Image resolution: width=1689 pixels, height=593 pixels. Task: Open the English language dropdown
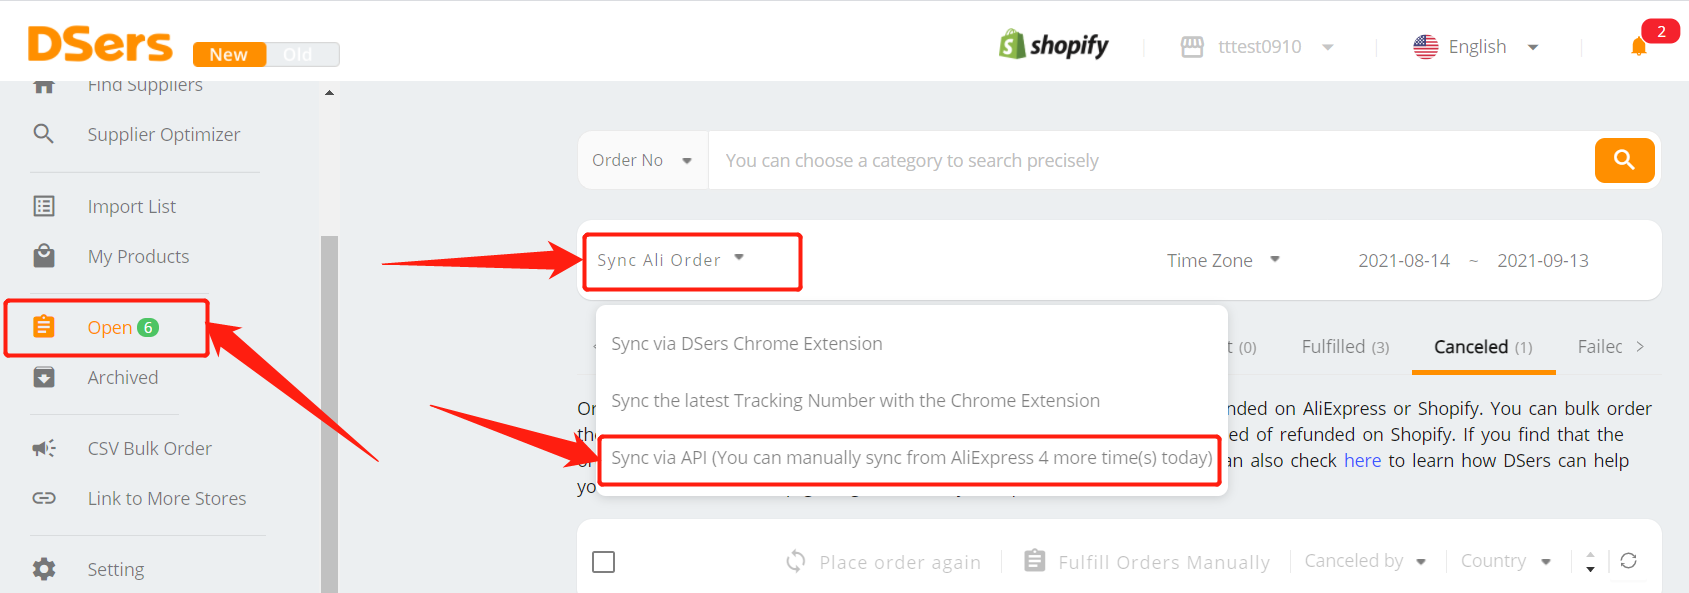click(1476, 47)
